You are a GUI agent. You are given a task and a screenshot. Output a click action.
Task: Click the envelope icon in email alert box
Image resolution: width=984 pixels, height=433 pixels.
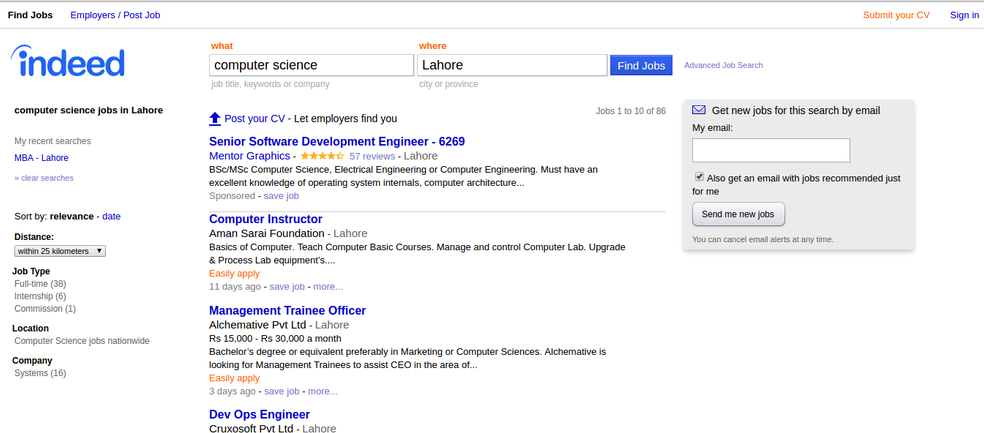click(699, 110)
